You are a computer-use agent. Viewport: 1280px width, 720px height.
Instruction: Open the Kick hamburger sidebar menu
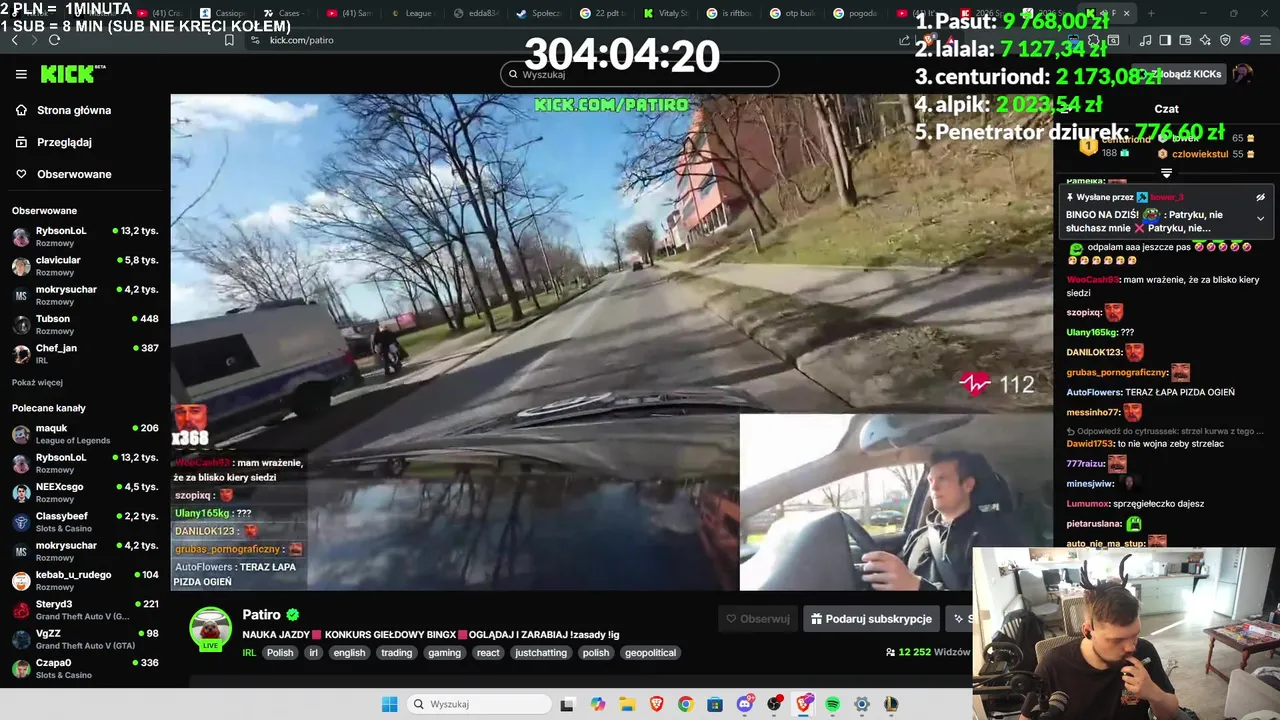point(21,74)
